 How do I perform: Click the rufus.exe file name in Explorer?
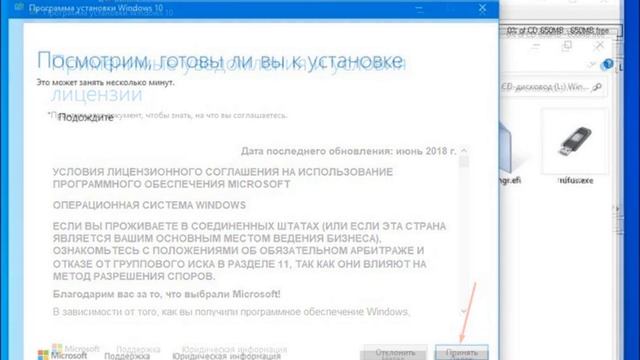pos(576,180)
